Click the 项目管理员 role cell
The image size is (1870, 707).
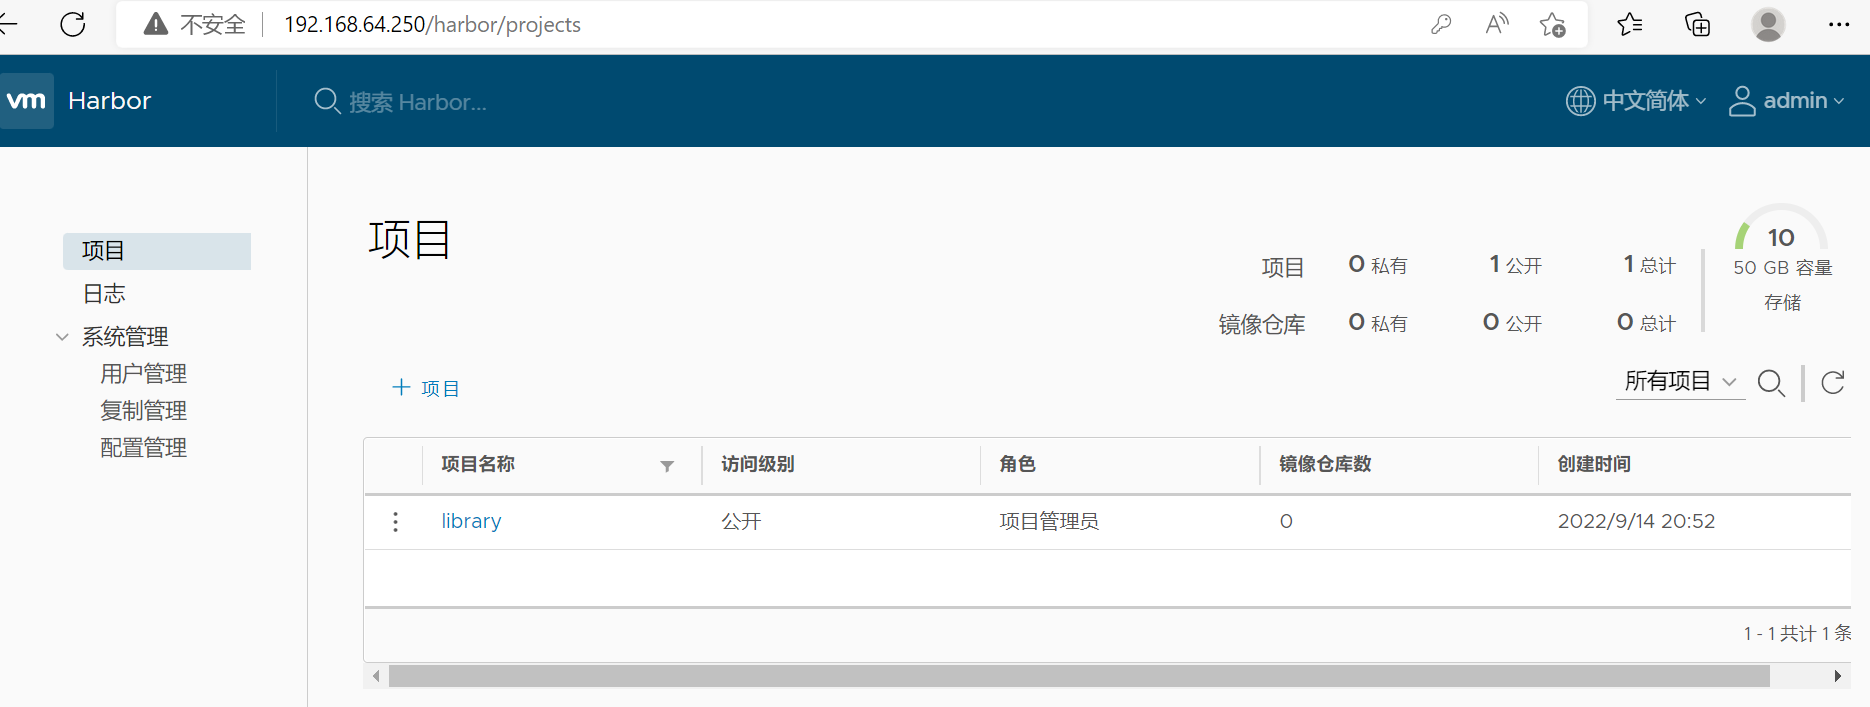[x=1049, y=521]
